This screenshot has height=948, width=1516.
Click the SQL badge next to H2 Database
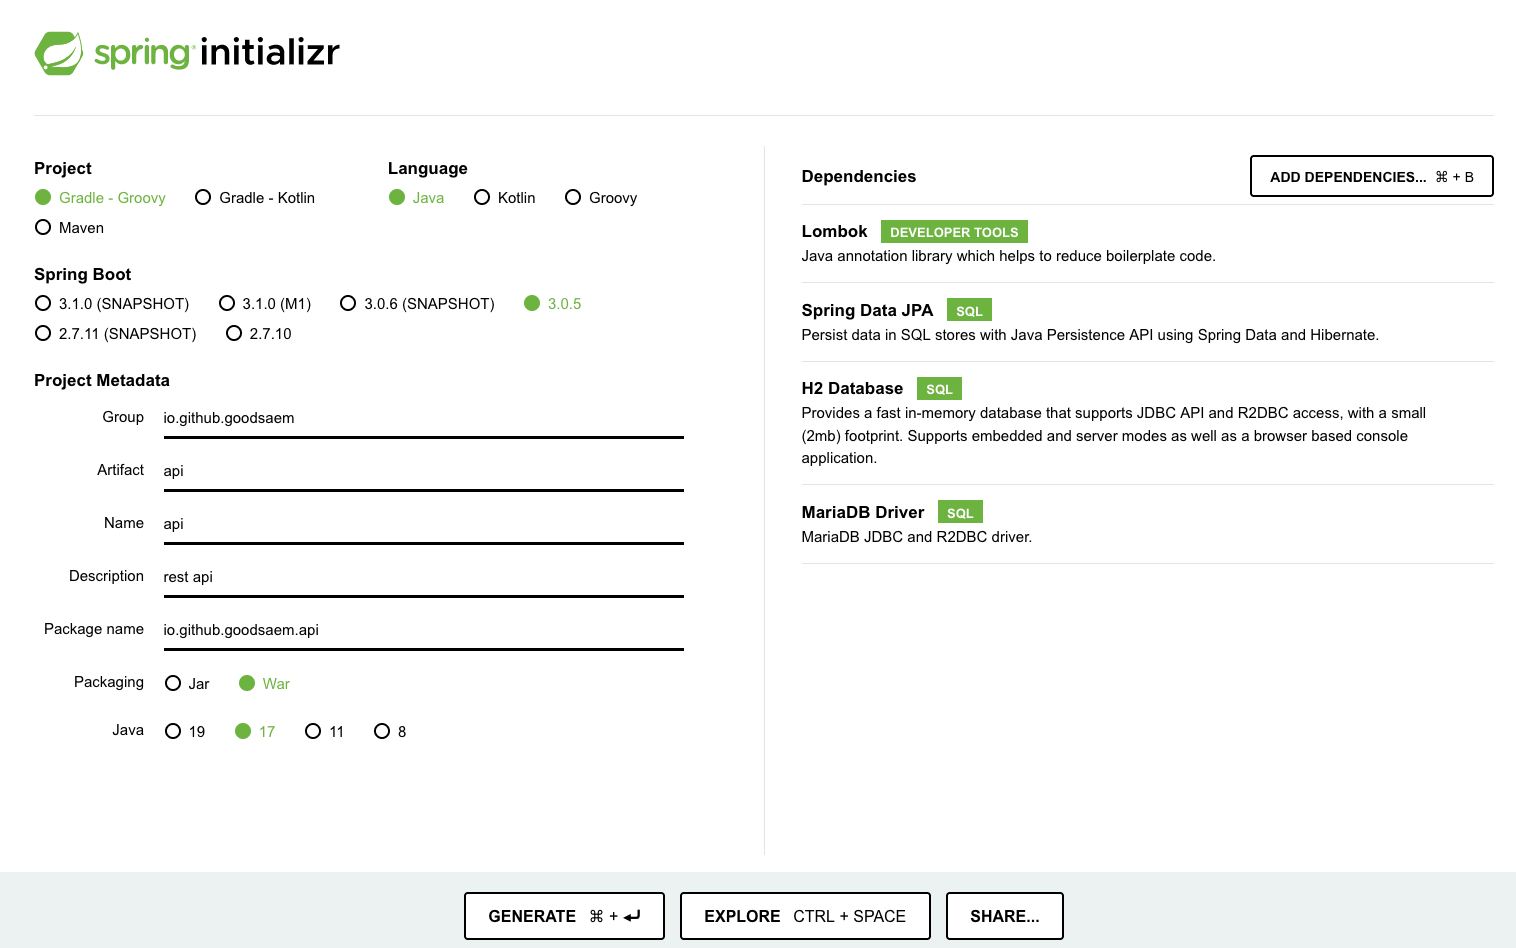point(939,389)
